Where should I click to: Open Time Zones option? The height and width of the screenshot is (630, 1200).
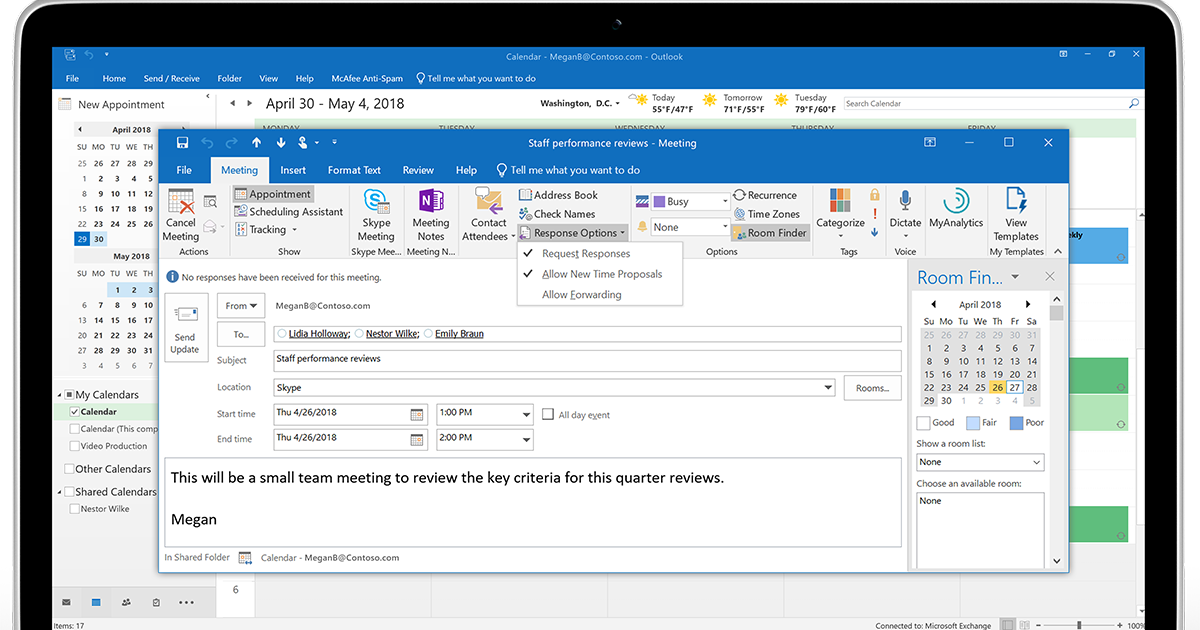[766, 214]
